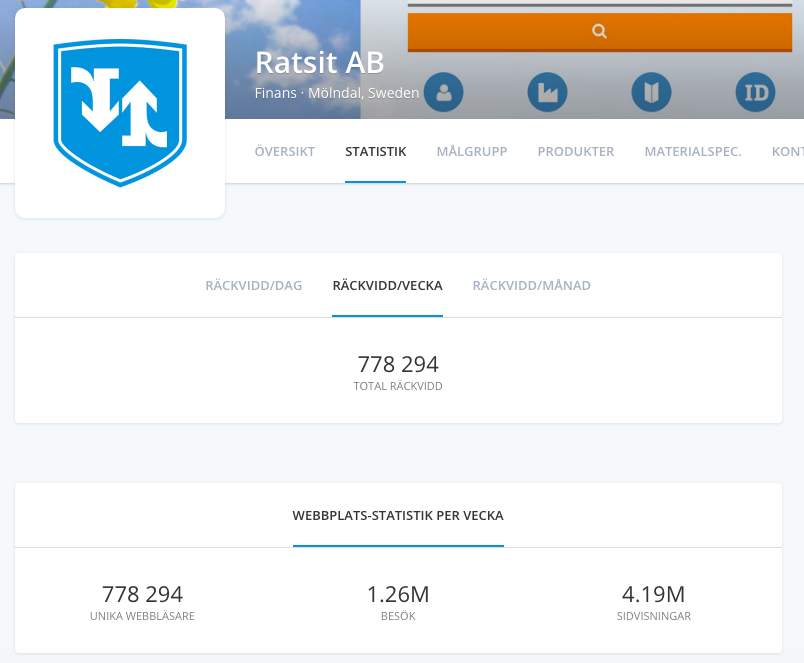Select the Räckvidd/Vecka tab
Screen dimensions: 804x663
click(387, 286)
